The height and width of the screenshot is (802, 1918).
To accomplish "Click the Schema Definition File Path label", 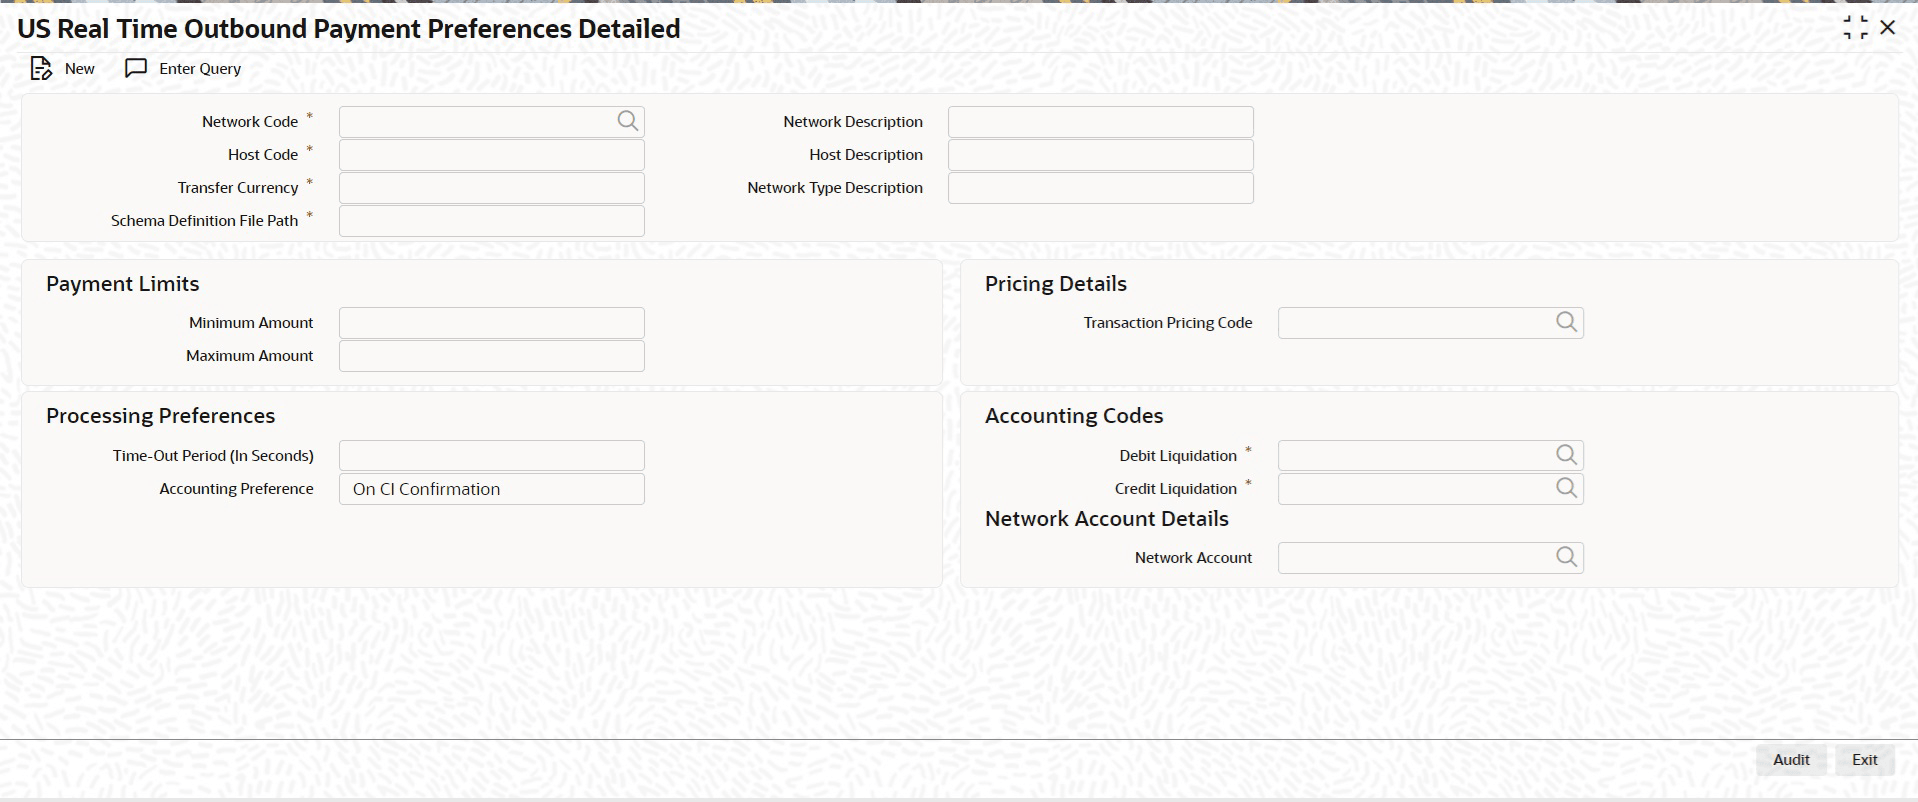I will pos(204,221).
